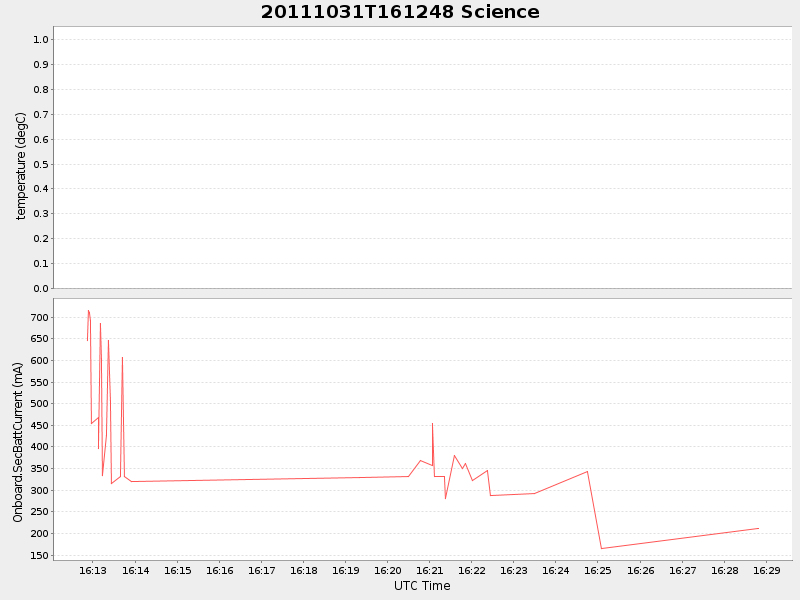800x600 pixels.
Task: Click the 16:29 time tick label
Action: tap(766, 570)
